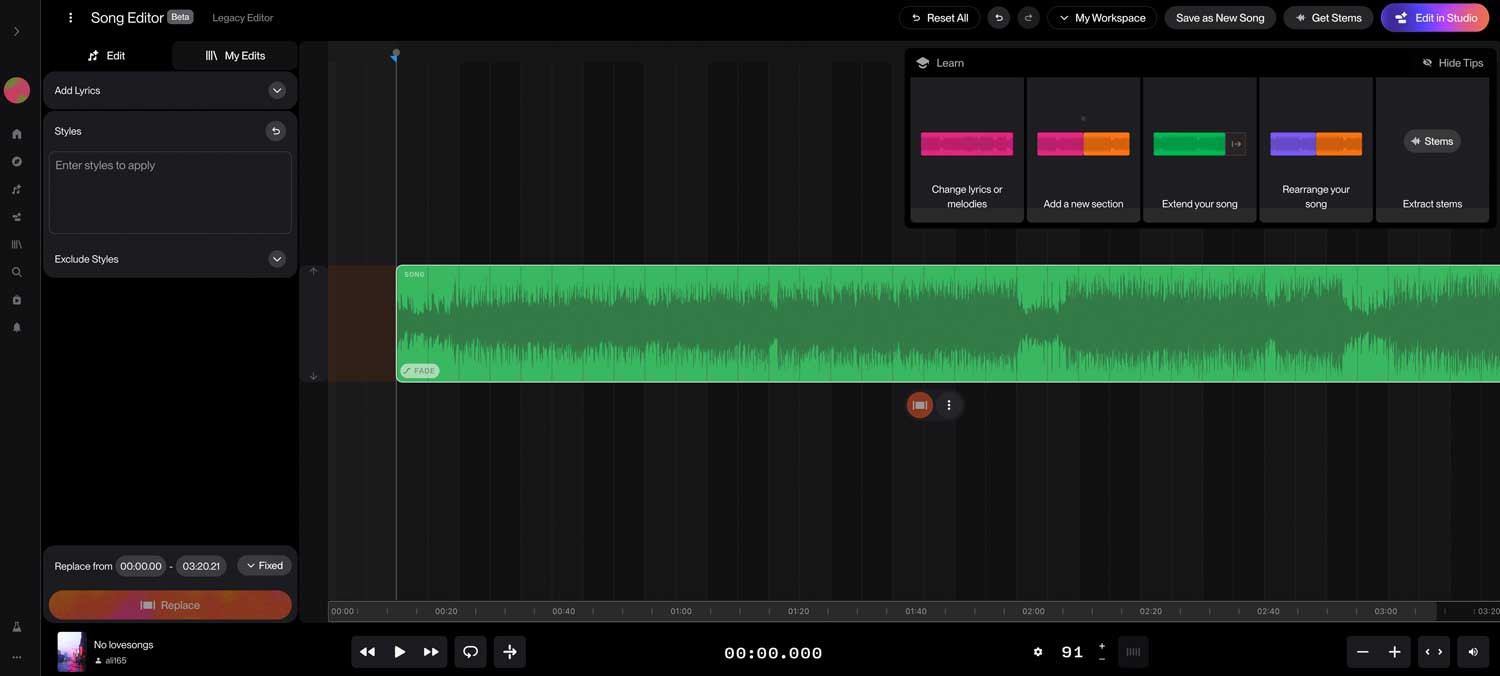Image resolution: width=1500 pixels, height=676 pixels.
Task: Toggle loop playback icon
Action: [x=470, y=652]
